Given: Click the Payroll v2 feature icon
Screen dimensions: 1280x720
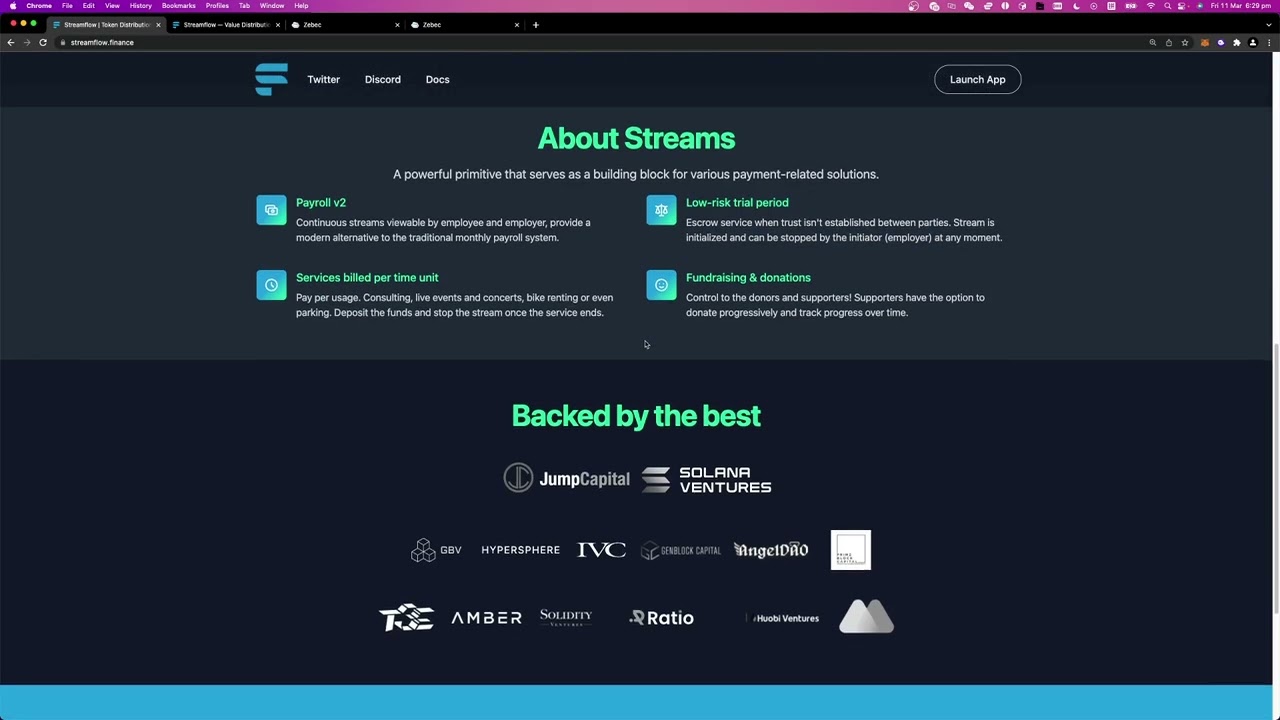Looking at the screenshot, I should 271,210.
